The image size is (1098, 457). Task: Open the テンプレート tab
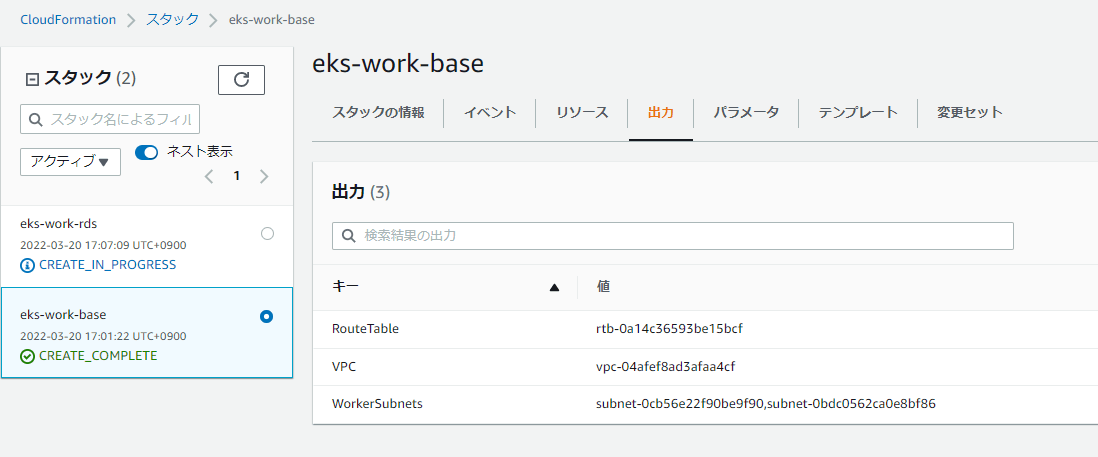(x=858, y=113)
